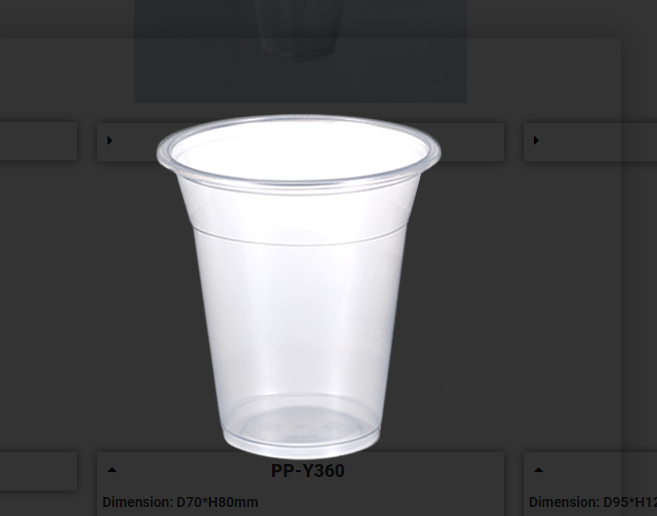Click the right-pointing arrow on the middle card header
The width and height of the screenshot is (657, 516).
[110, 140]
